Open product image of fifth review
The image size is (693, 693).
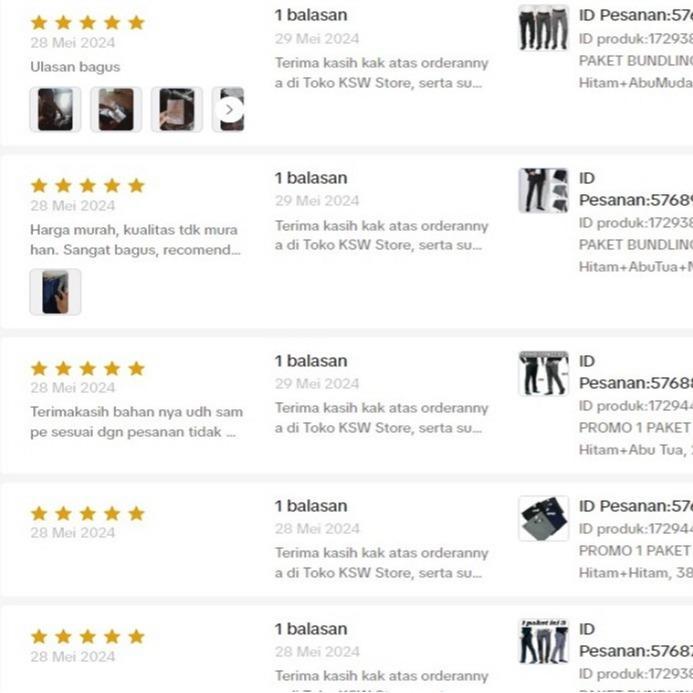(544, 642)
